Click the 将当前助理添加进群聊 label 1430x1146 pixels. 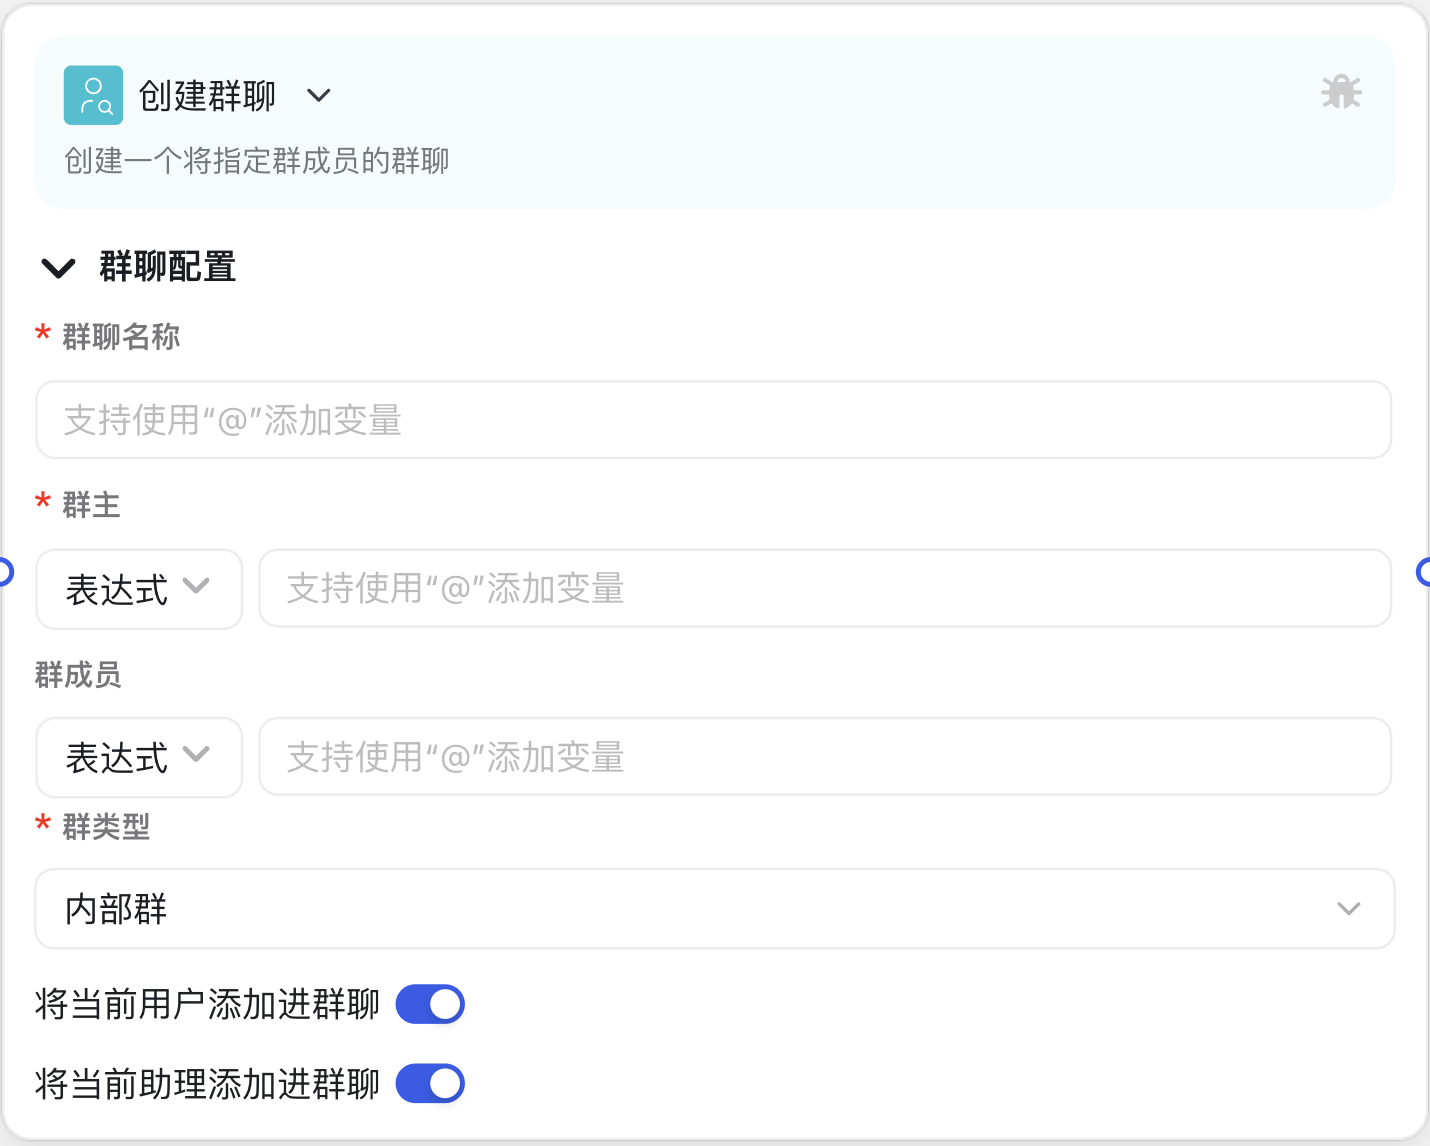point(207,1083)
